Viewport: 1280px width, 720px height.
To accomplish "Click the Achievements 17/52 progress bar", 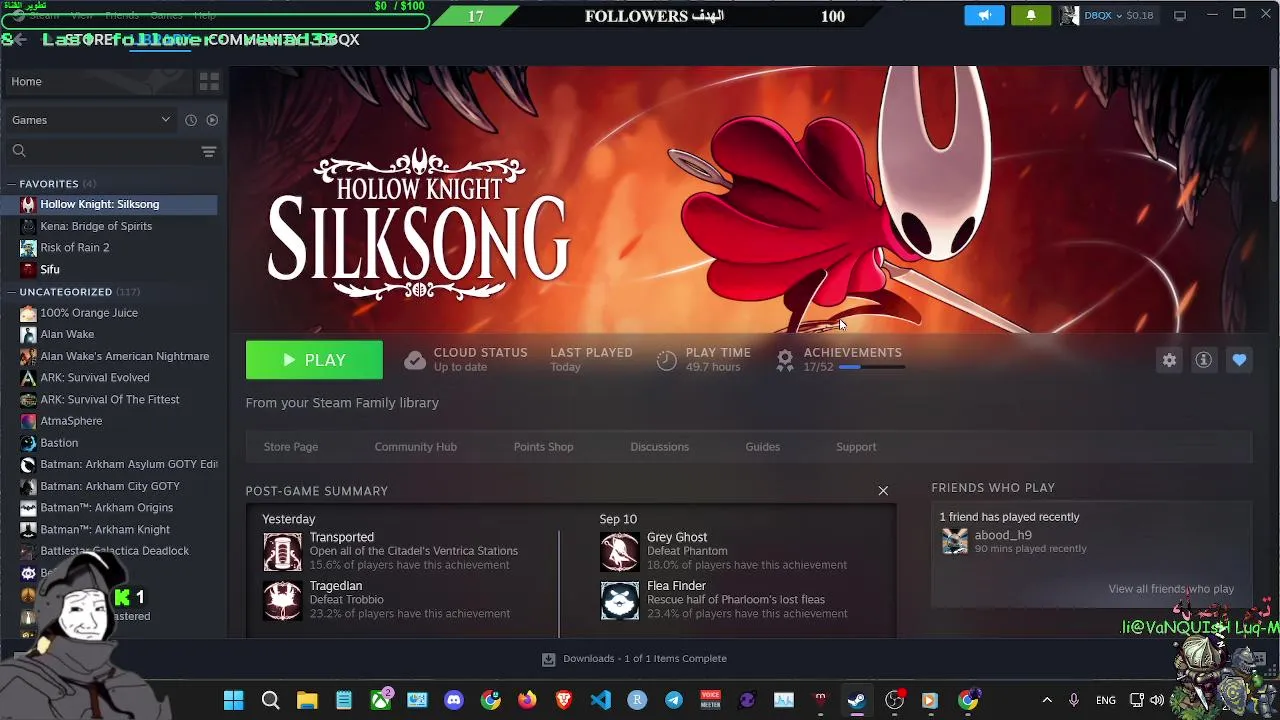I will [871, 368].
